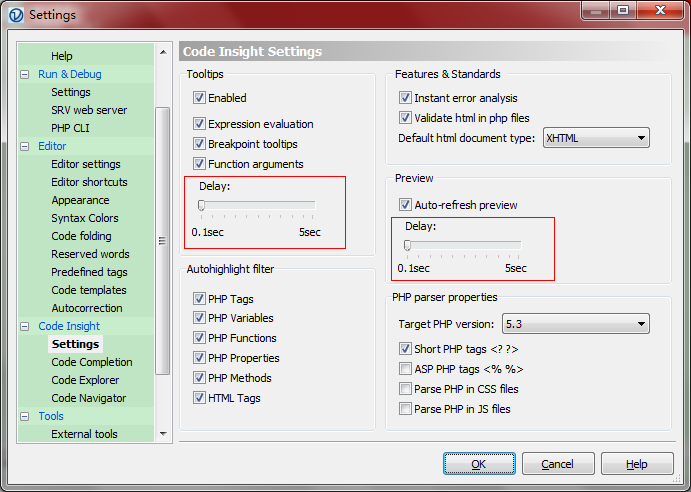Viewport: 691px width, 492px height.
Task: Open Code Completion page
Action: point(92,362)
